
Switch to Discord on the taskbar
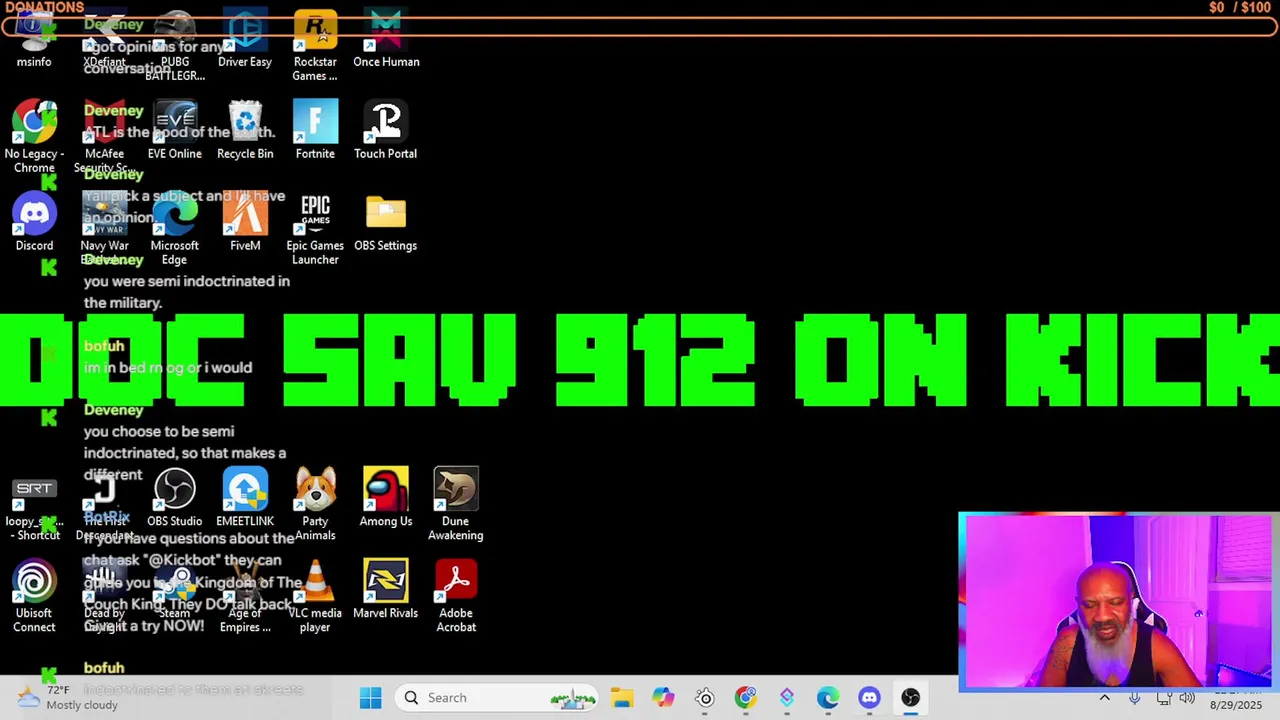pos(869,698)
